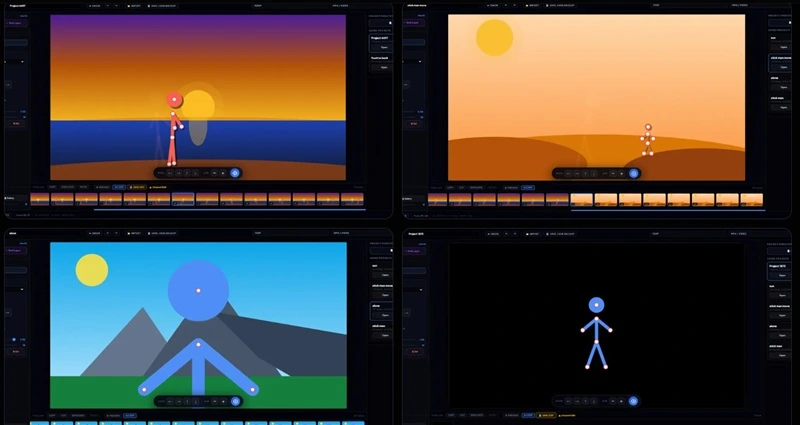Open 'stick man move' project in Project 1670 window list
Screen dimensions: 800x425
coord(783,315)
